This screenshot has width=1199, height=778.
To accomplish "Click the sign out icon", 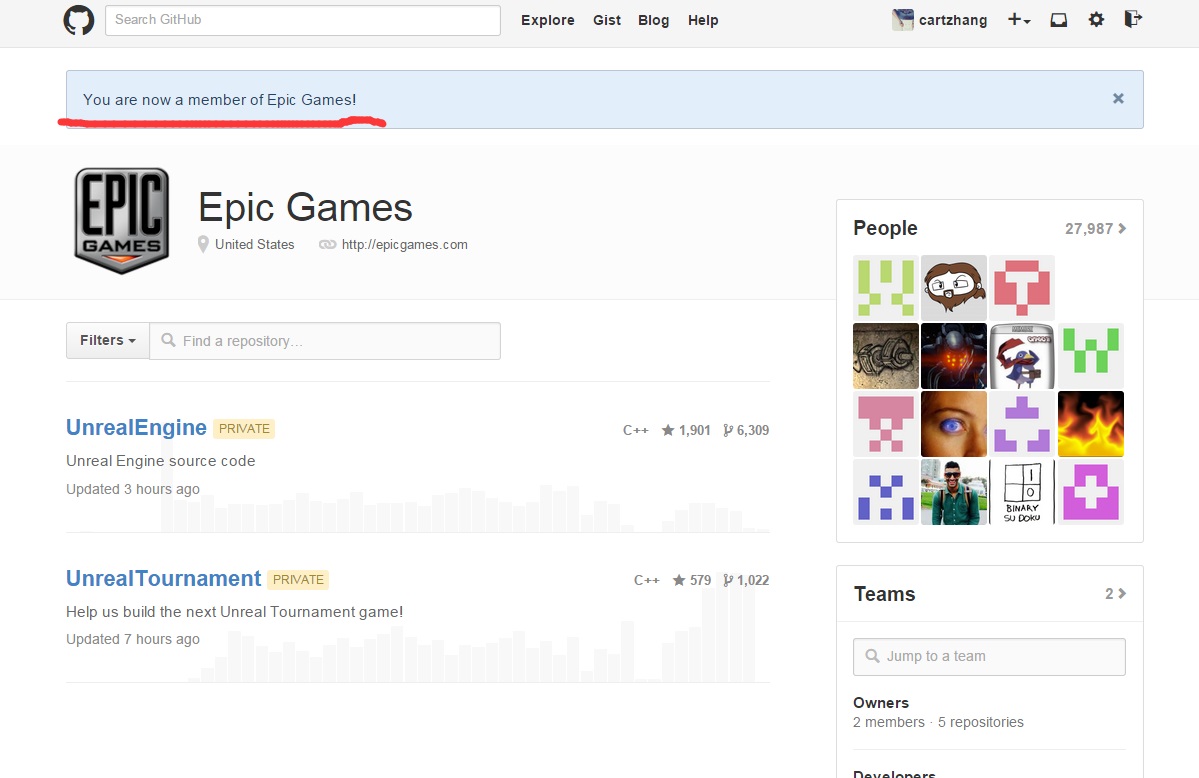I will (x=1133, y=19).
